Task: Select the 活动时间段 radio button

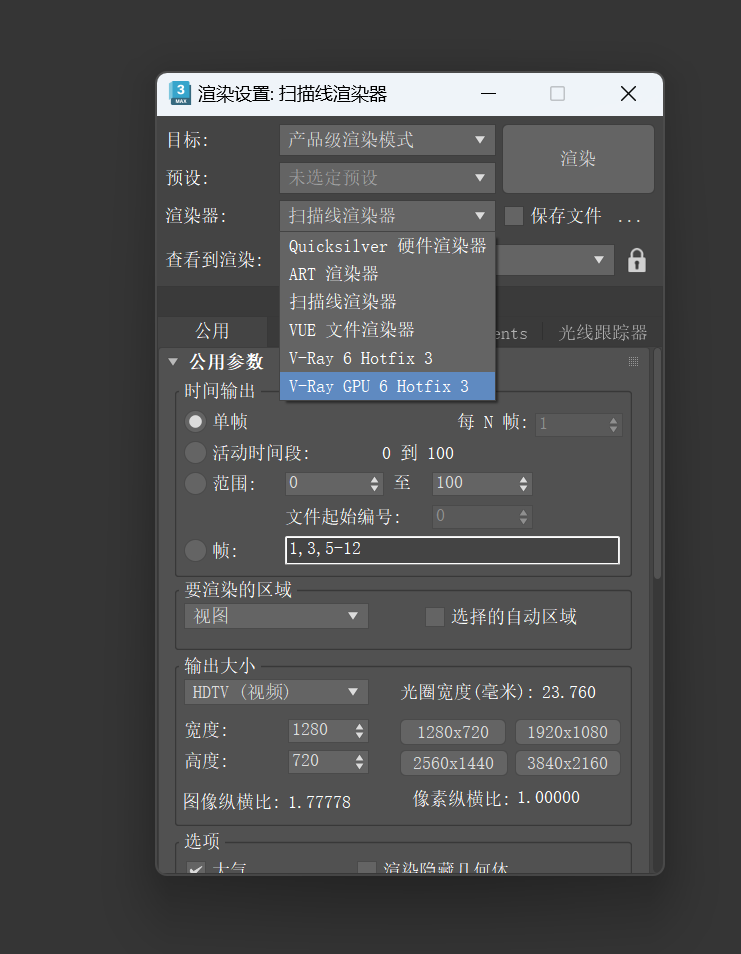Action: pos(195,453)
